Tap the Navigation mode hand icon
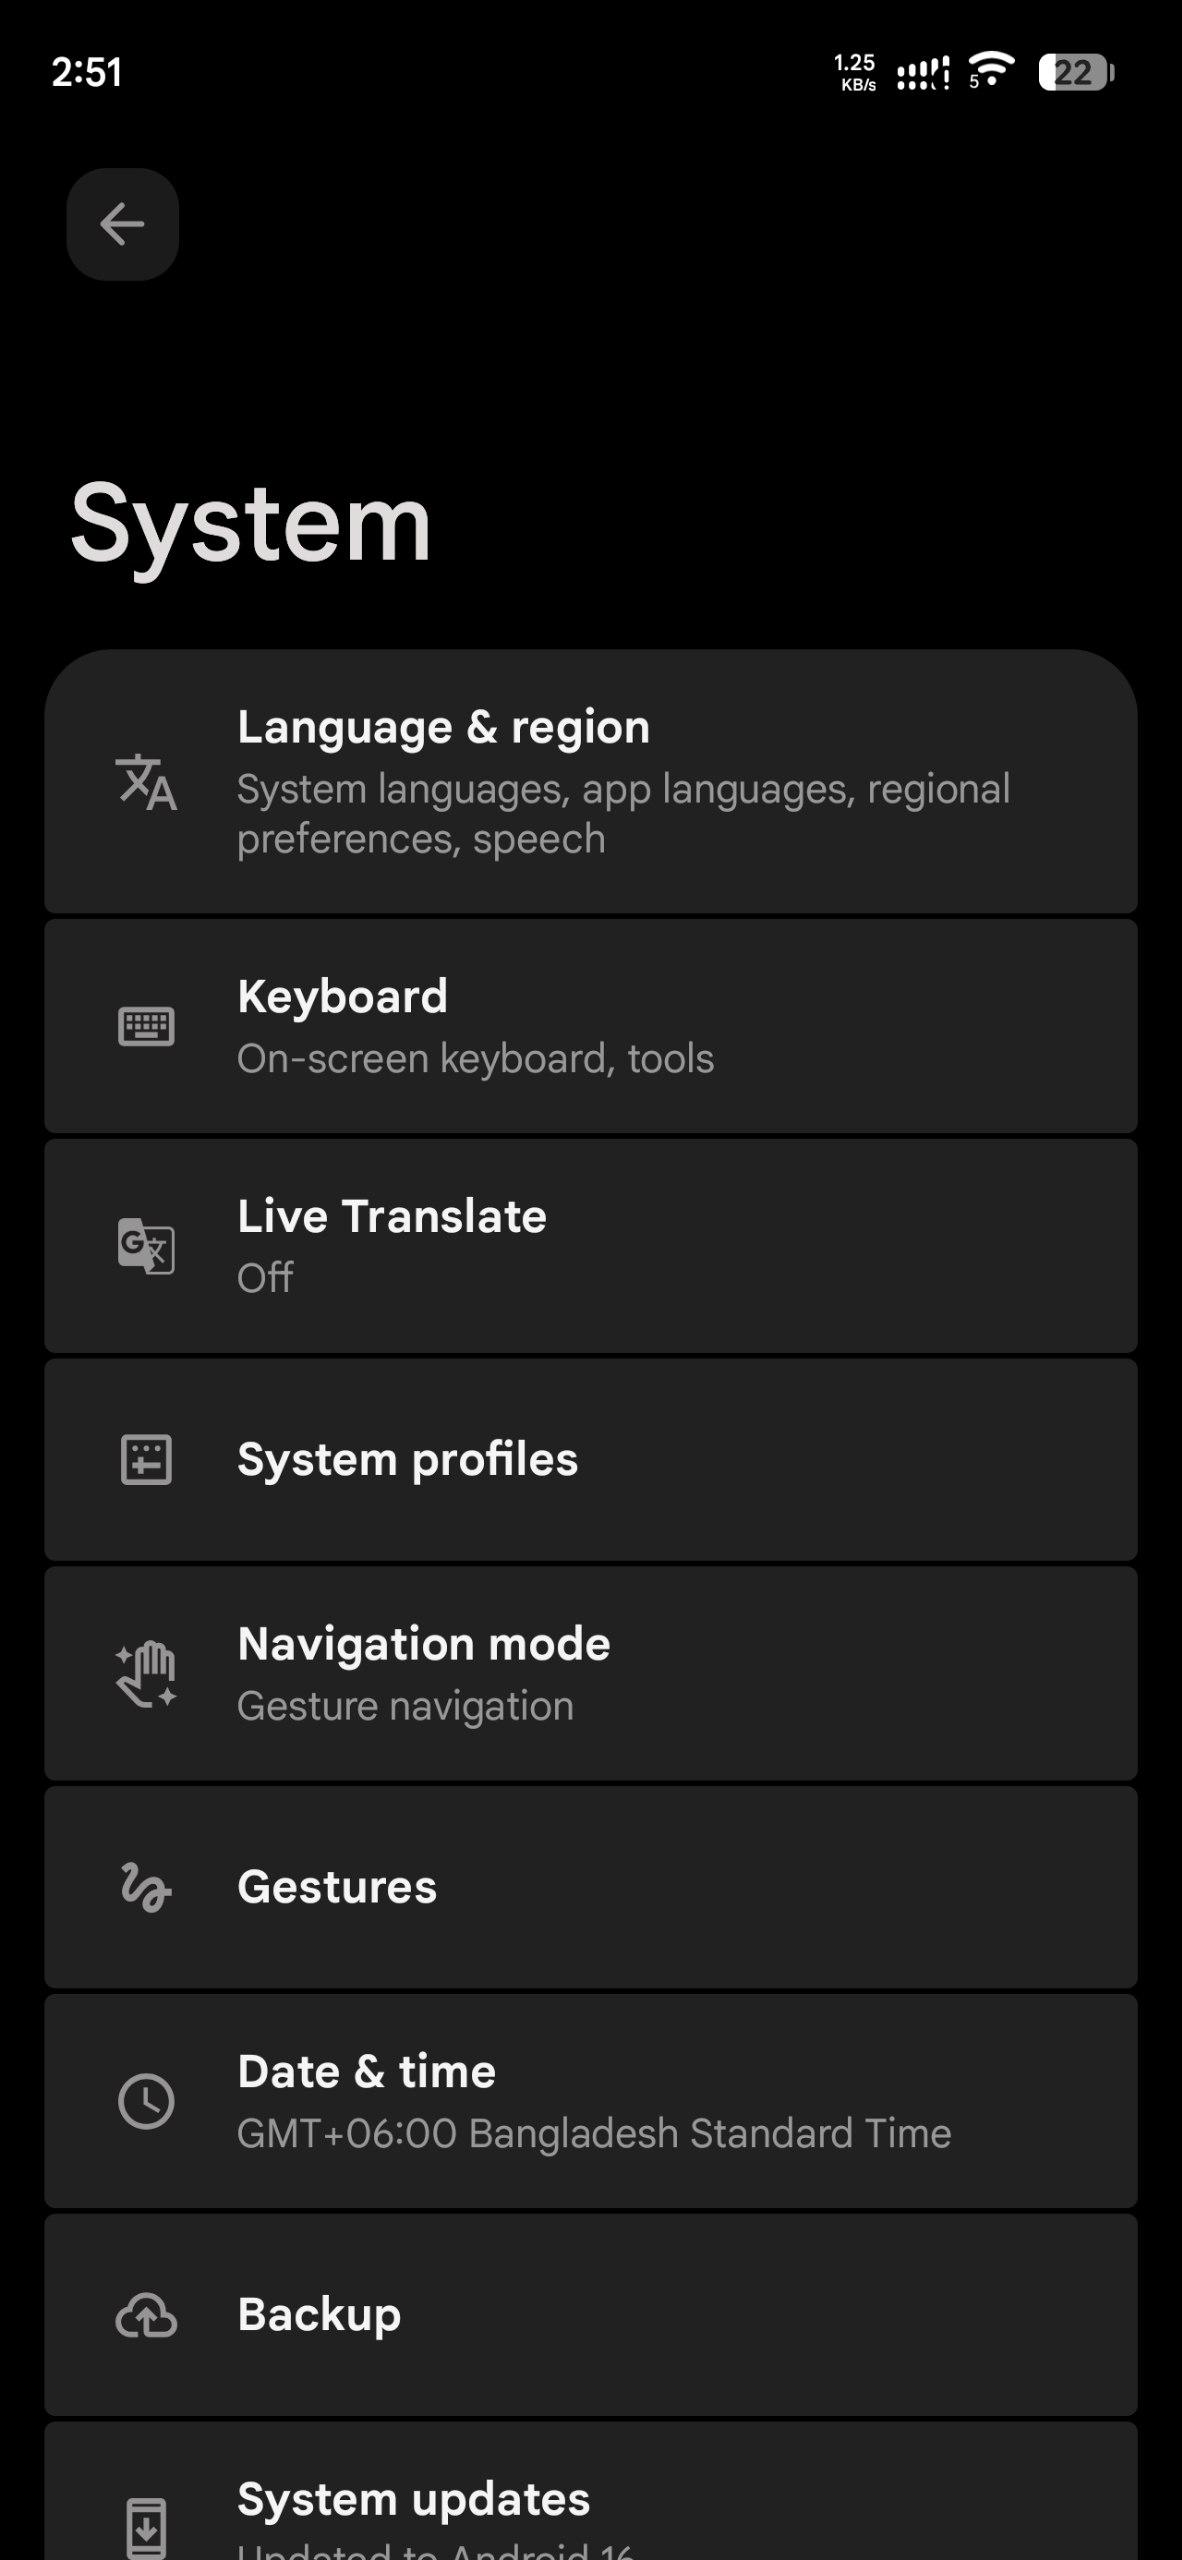This screenshot has width=1182, height=2560. (x=146, y=1674)
